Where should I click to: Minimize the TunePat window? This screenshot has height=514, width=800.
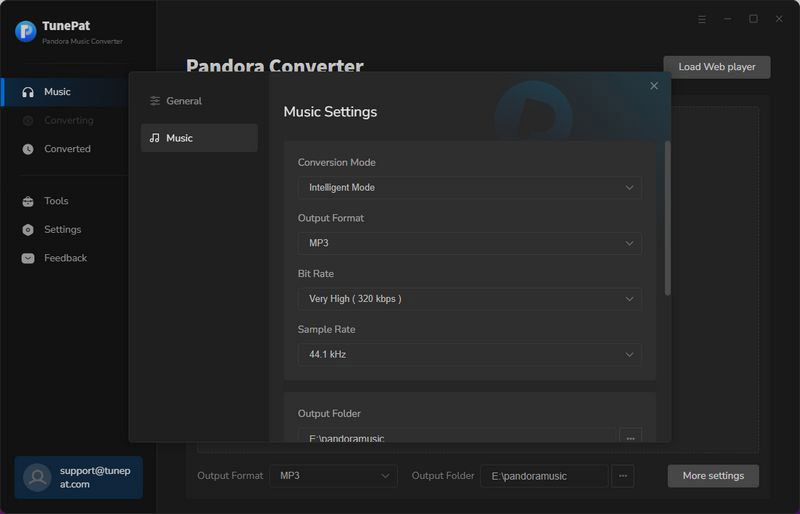click(x=728, y=19)
